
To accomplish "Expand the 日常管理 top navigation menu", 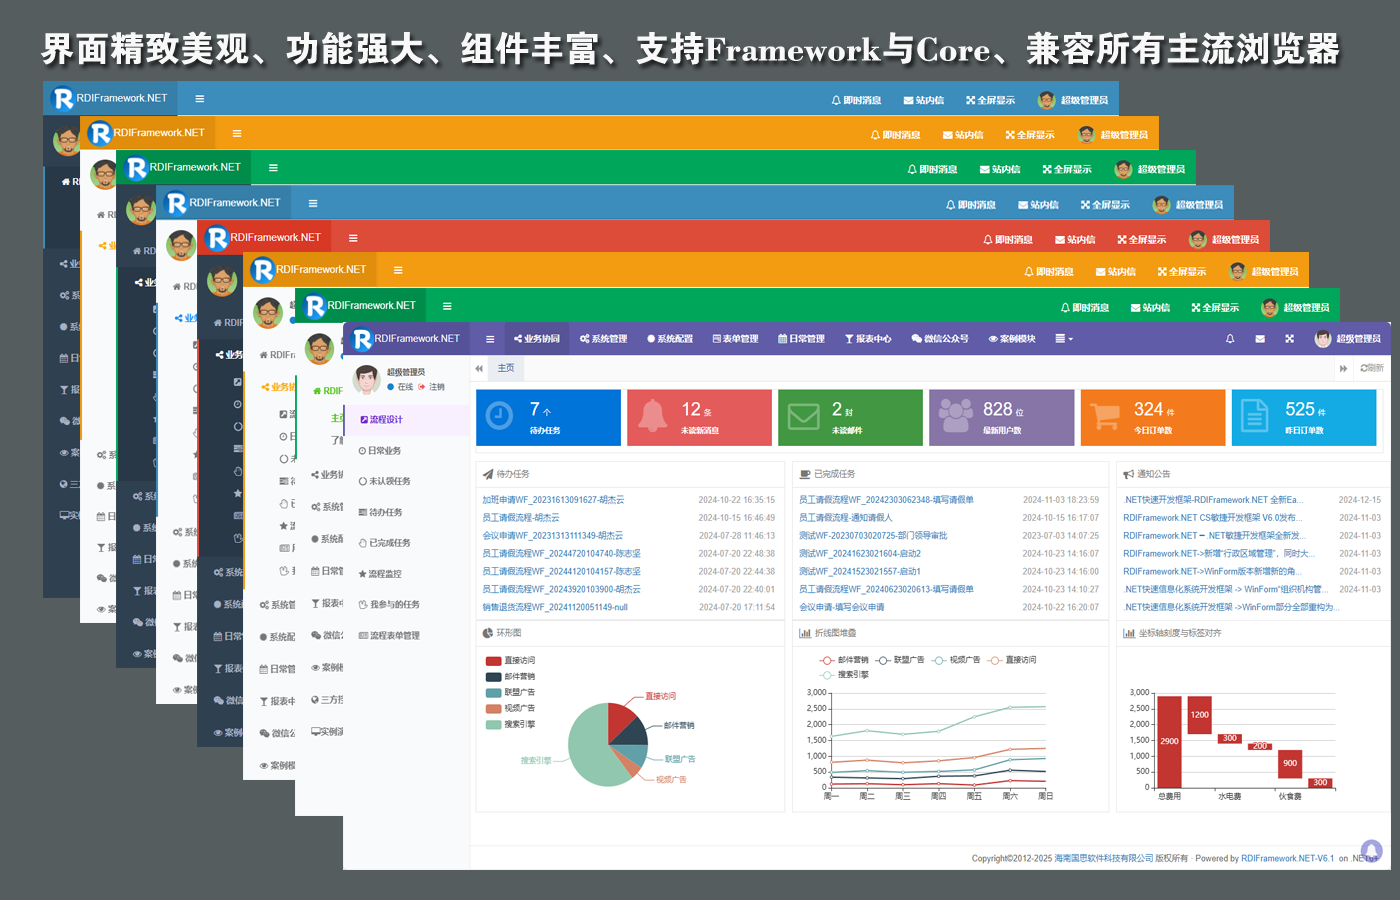I will click(801, 339).
